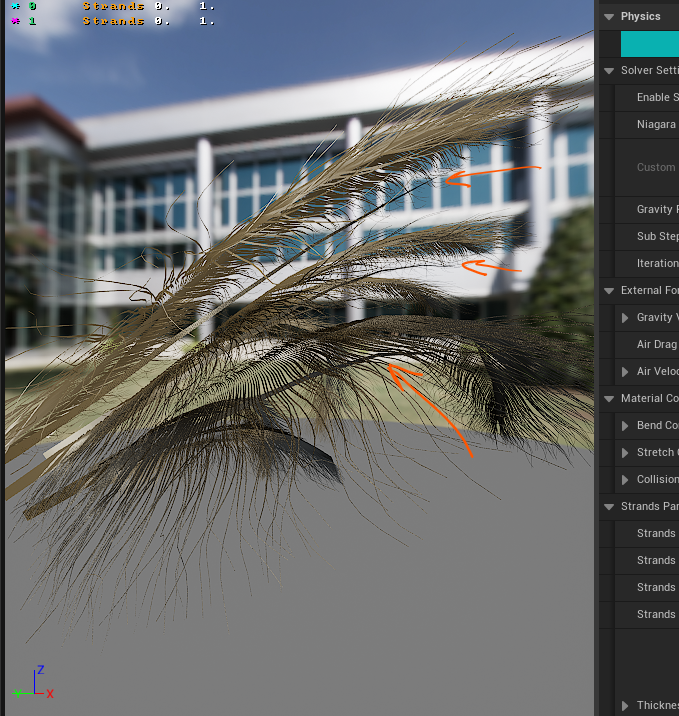Click group 0 strands cyan marker
Image resolution: width=679 pixels, height=716 pixels.
click(x=14, y=6)
